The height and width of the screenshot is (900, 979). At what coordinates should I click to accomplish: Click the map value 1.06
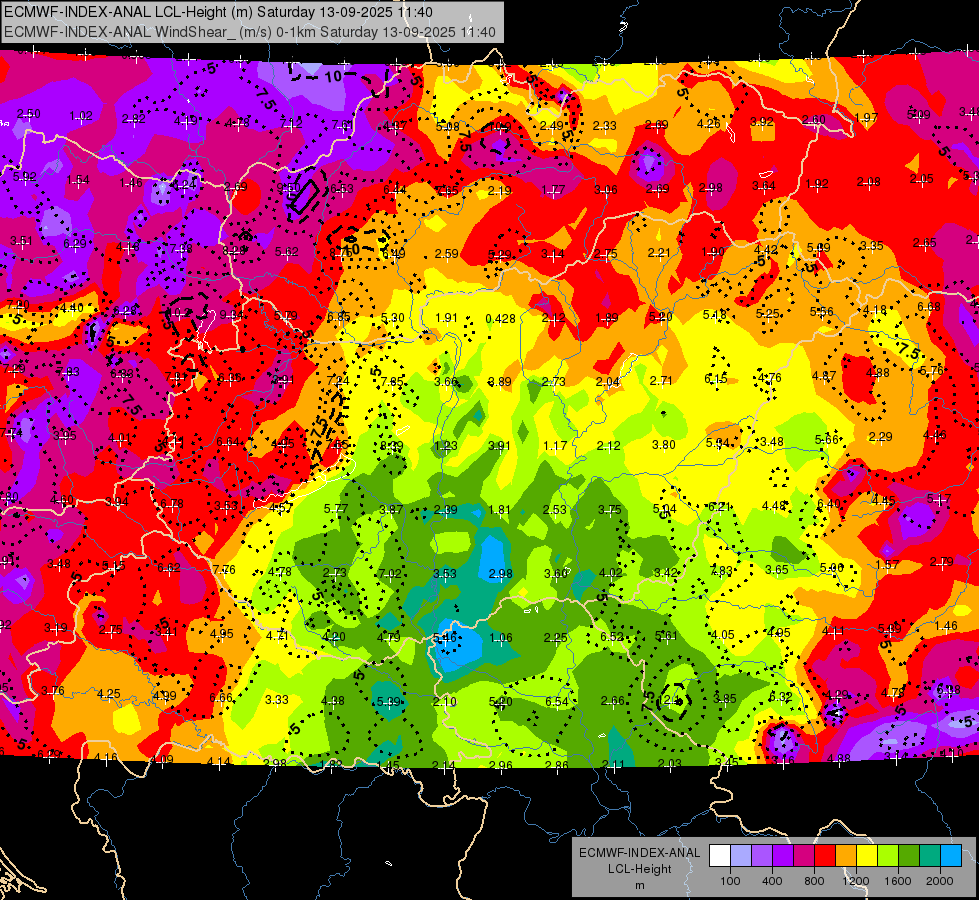(501, 638)
